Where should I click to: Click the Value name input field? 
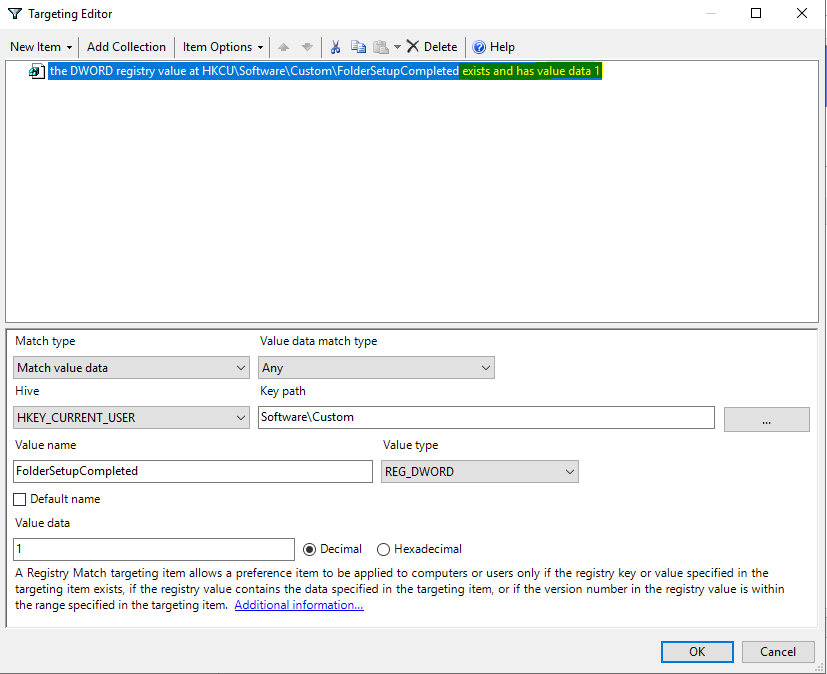(x=193, y=471)
